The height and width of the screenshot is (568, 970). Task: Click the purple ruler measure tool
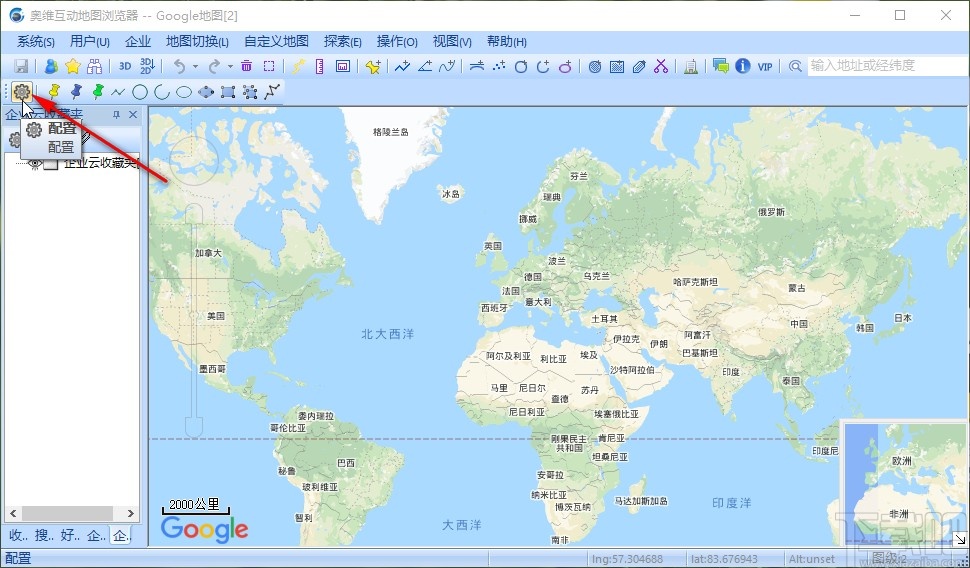319,66
